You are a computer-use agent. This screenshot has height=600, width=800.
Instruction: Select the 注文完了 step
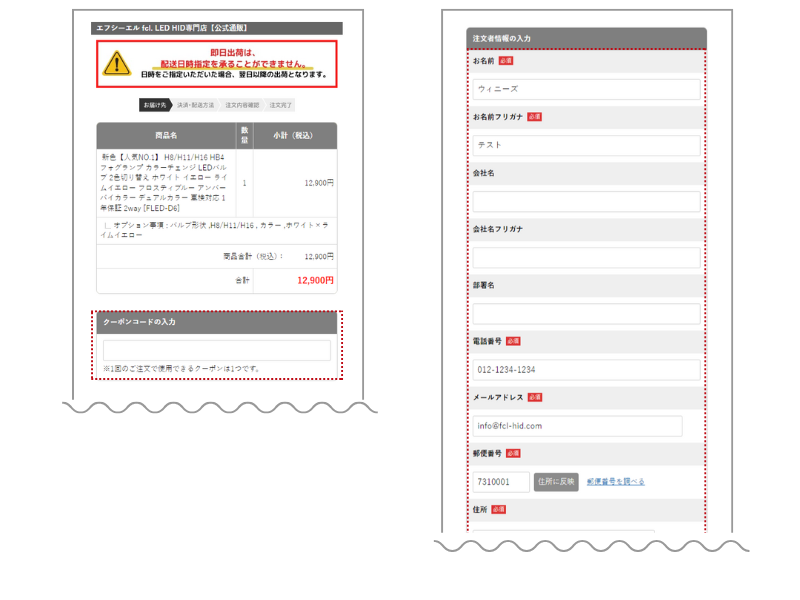pyautogui.click(x=281, y=105)
